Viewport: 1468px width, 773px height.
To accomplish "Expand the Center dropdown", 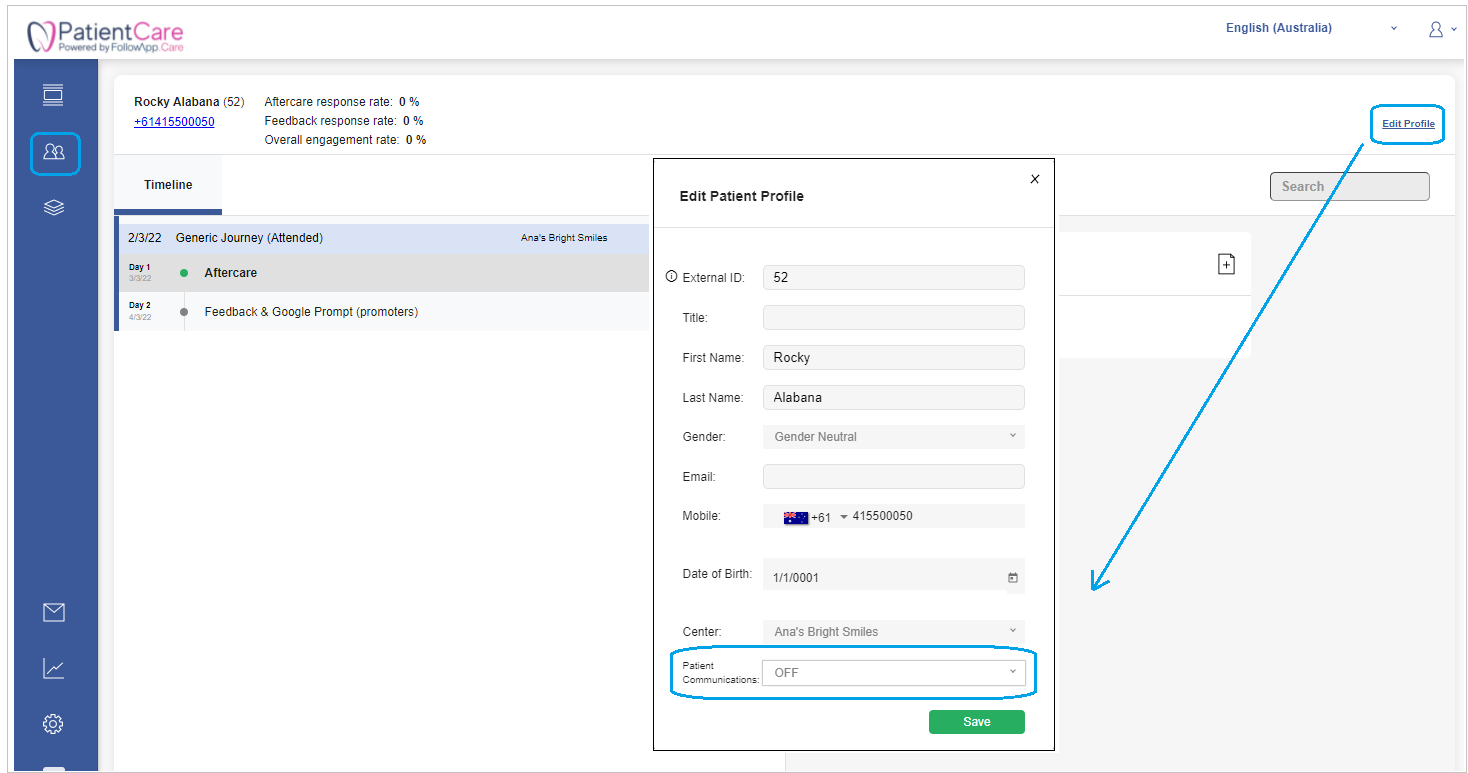I will click(x=894, y=632).
